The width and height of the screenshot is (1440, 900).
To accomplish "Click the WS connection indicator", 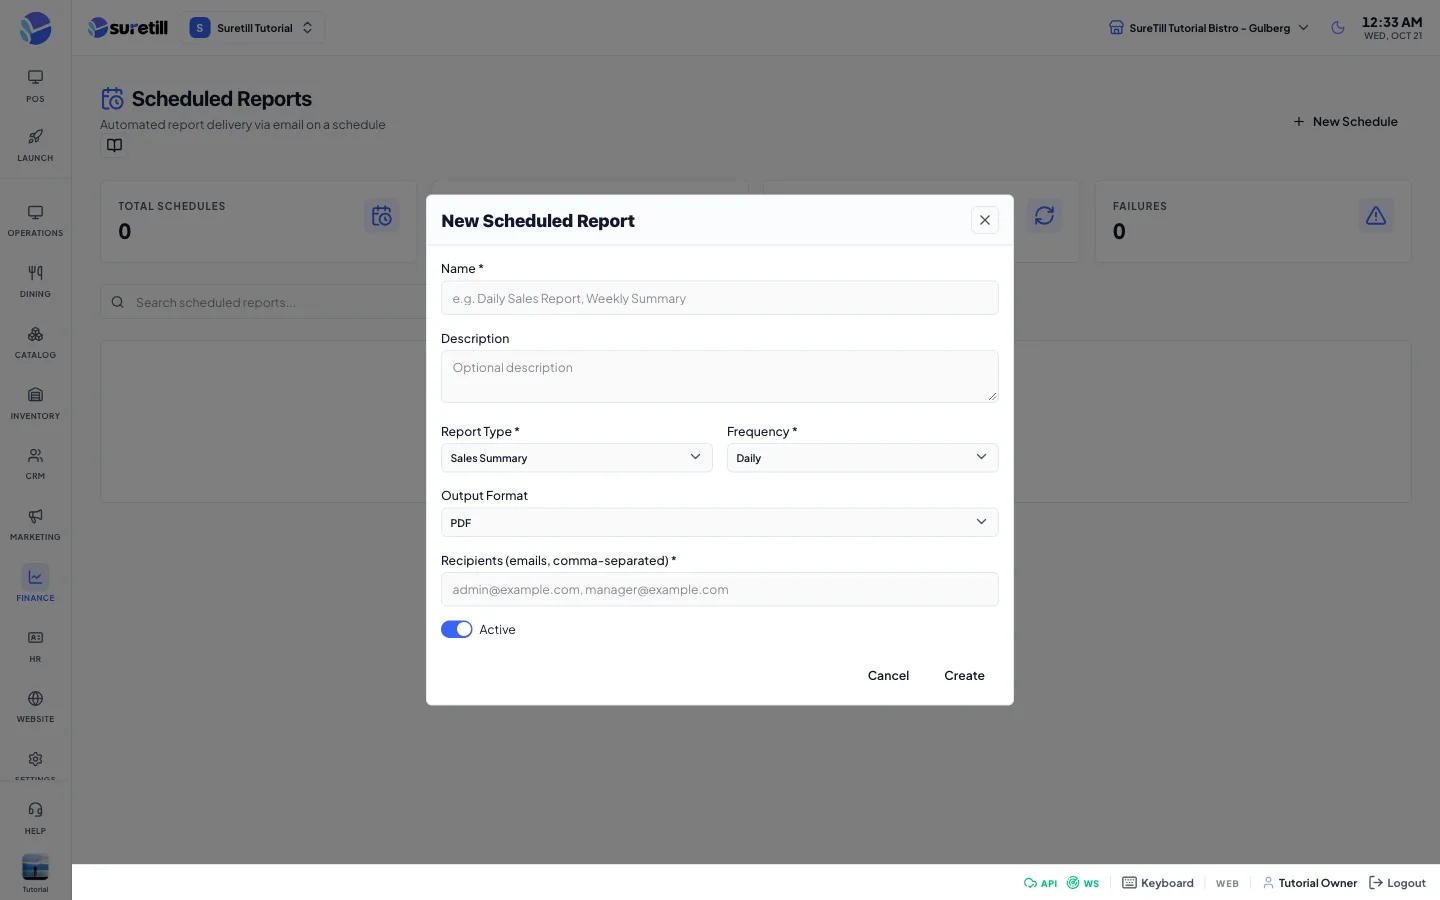I will pyautogui.click(x=1083, y=883).
